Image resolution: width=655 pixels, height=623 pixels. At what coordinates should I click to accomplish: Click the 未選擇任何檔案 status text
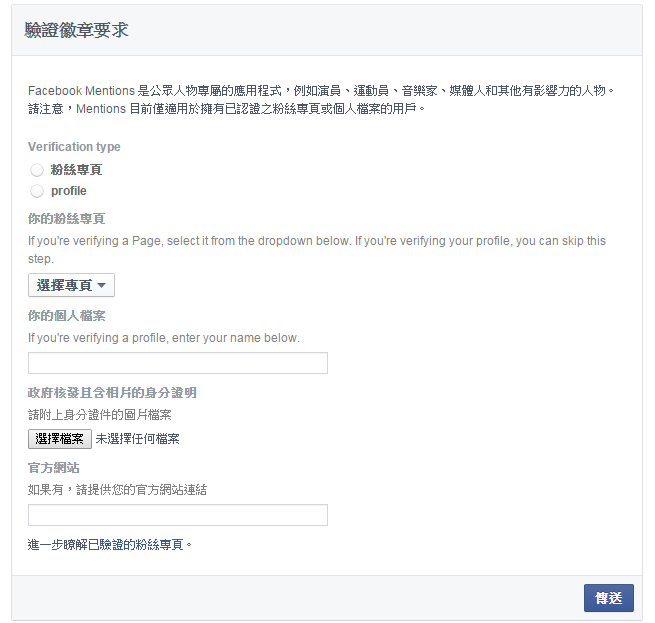138,439
